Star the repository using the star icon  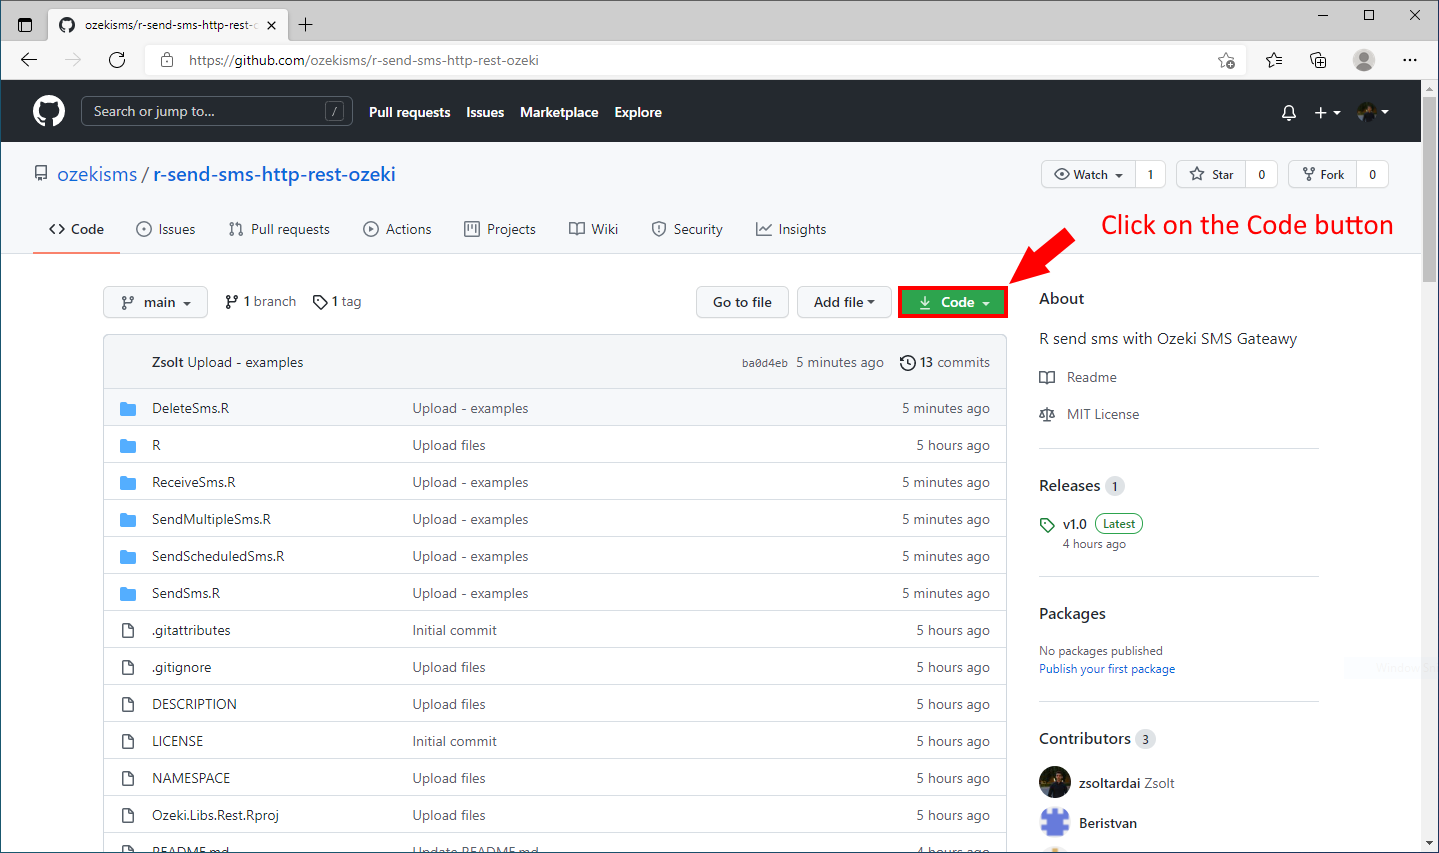1198,173
